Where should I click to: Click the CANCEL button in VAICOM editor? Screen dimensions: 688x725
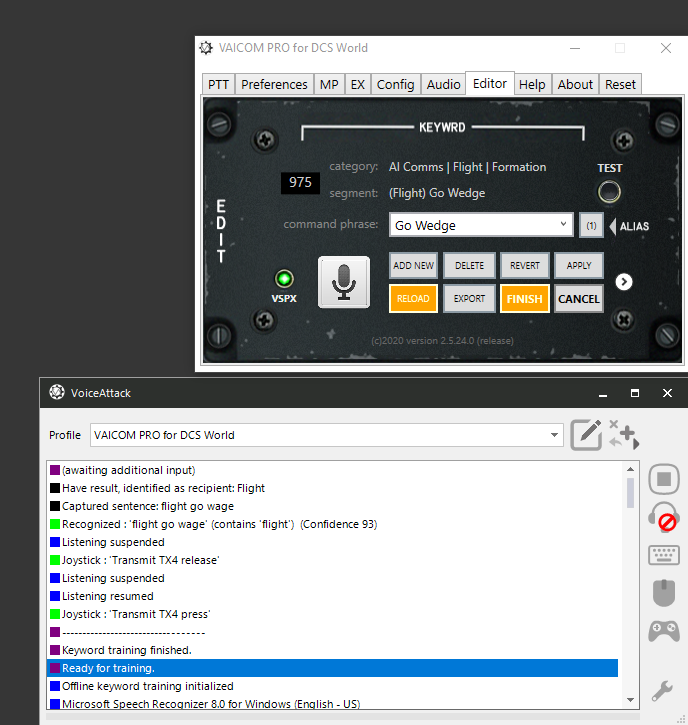coord(579,299)
